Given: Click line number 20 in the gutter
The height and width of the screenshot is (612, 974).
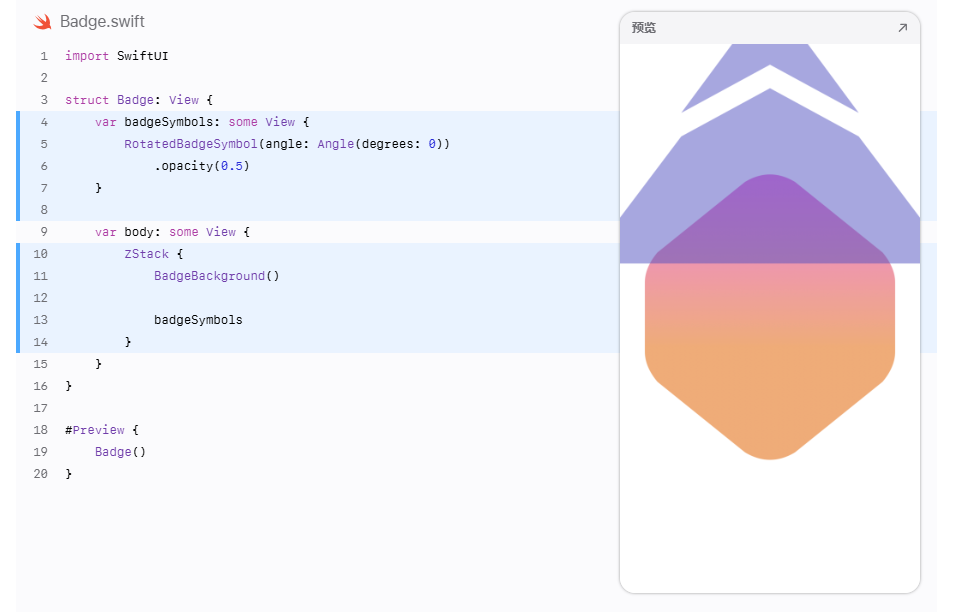Looking at the screenshot, I should [x=40, y=474].
